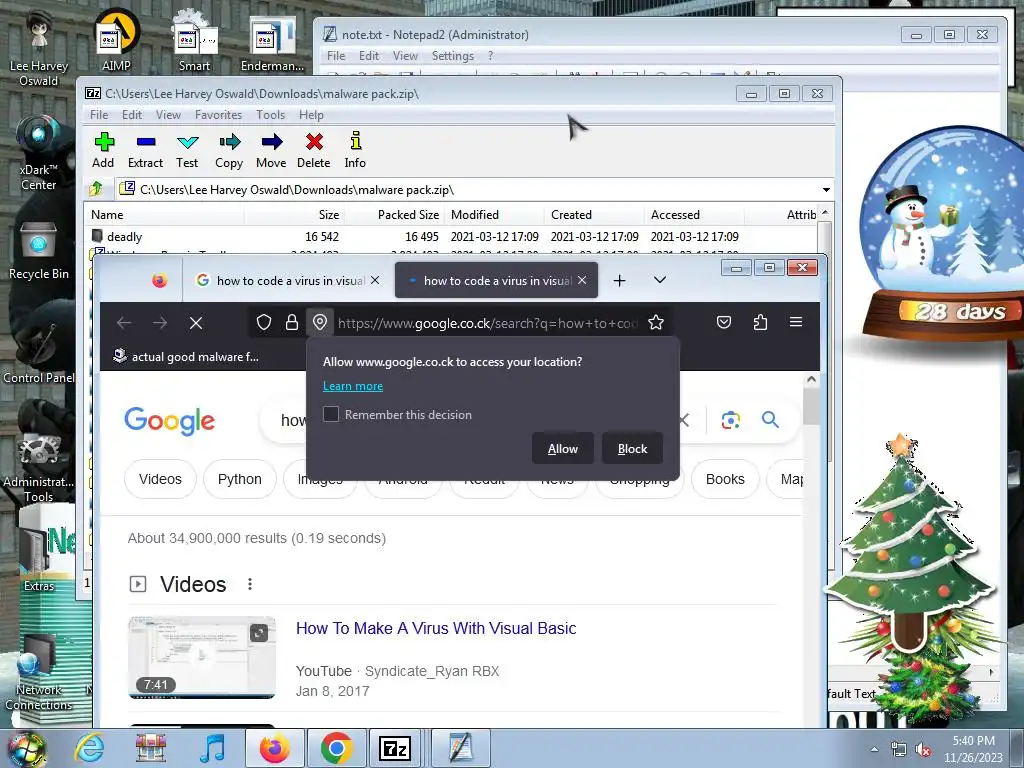The width and height of the screenshot is (1024, 768).
Task: Click the red Delete icon in 7-Zip
Action: point(314,150)
